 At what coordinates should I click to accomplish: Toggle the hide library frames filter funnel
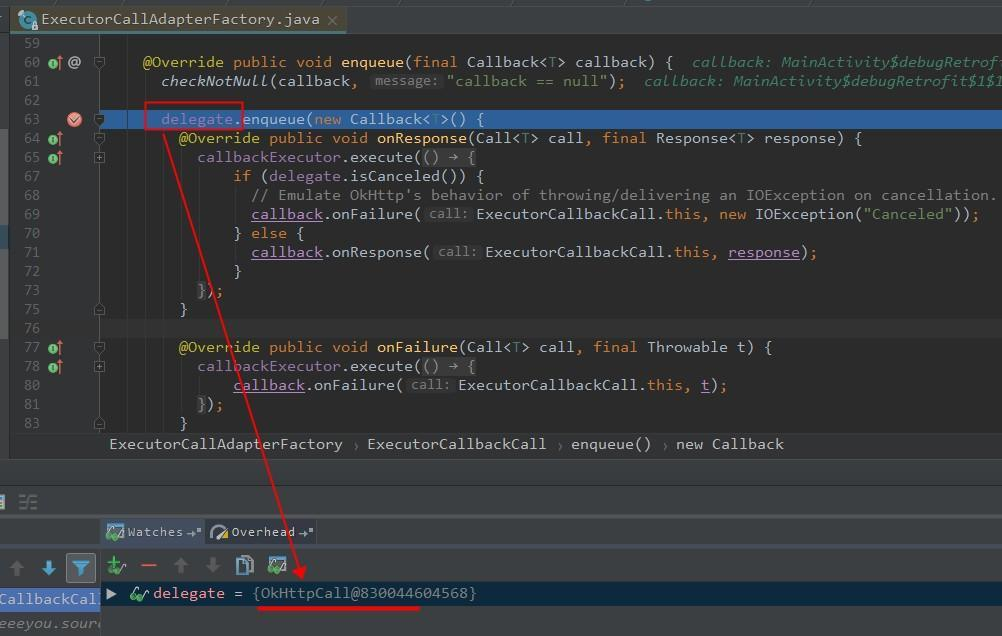pyautogui.click(x=81, y=567)
